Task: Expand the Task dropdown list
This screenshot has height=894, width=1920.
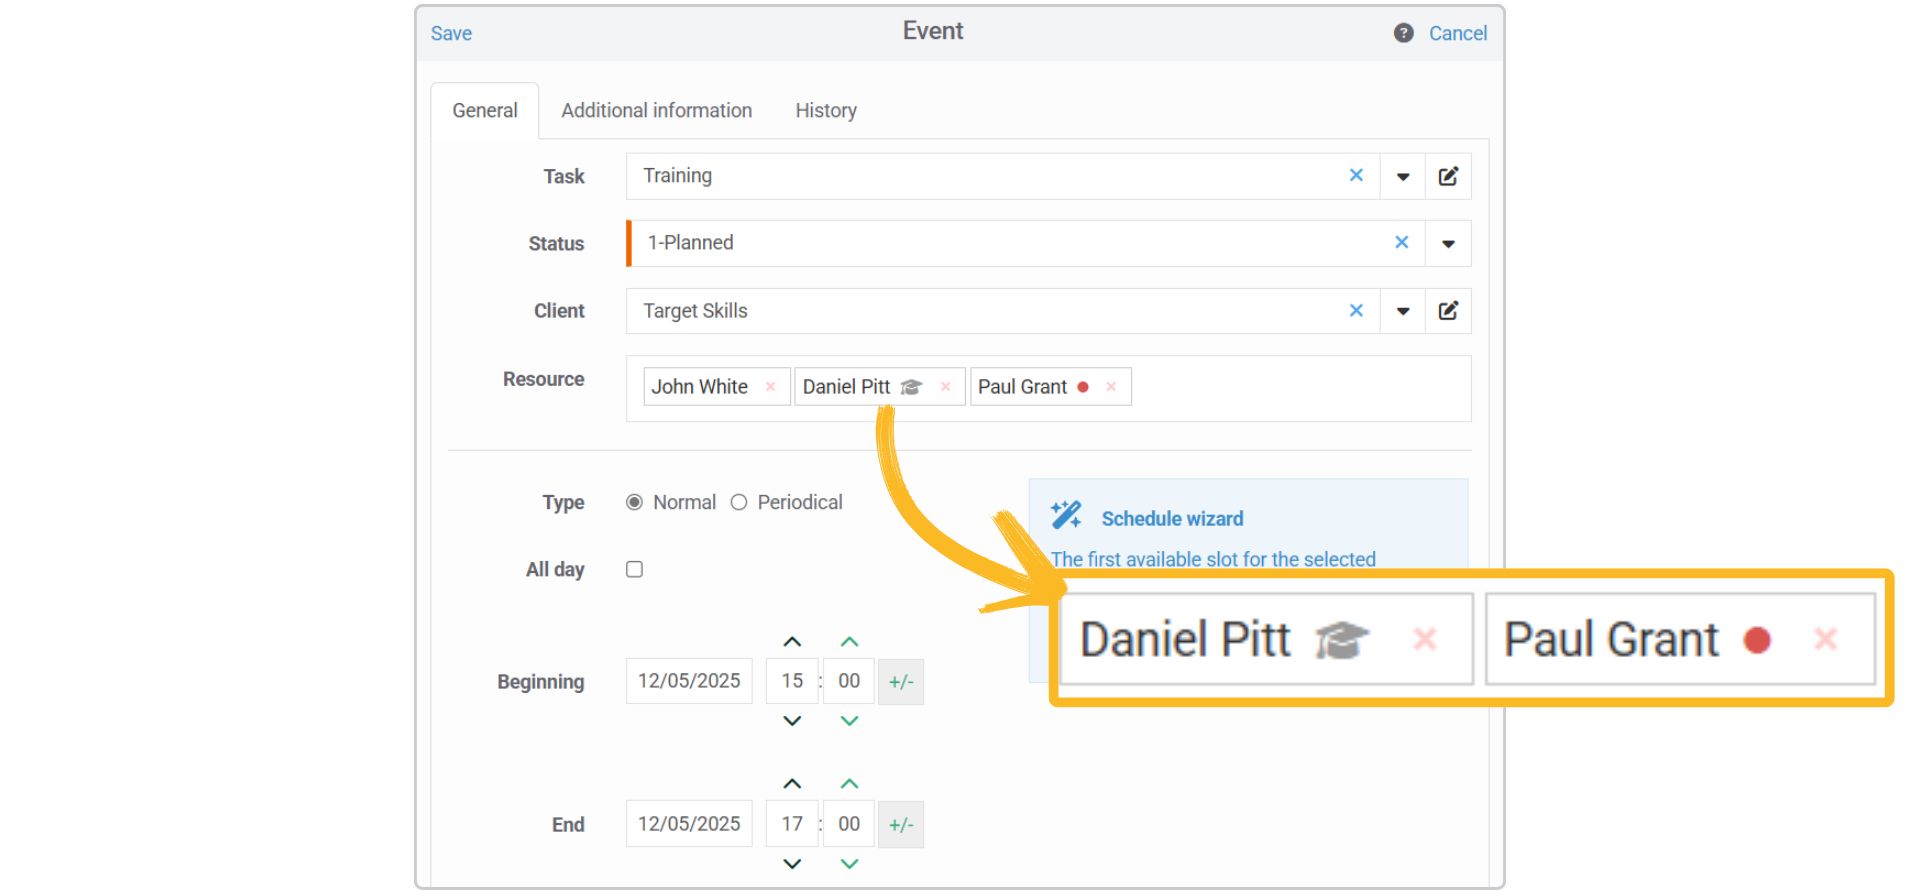Action: tap(1402, 177)
